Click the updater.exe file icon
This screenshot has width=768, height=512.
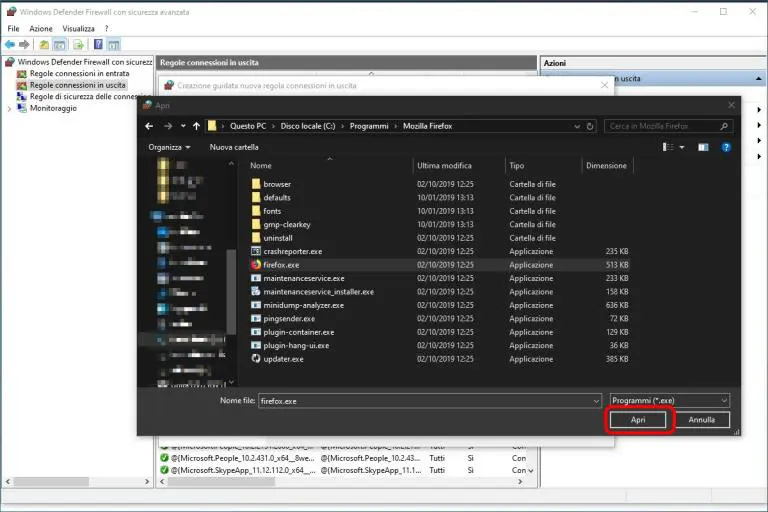[x=256, y=359]
